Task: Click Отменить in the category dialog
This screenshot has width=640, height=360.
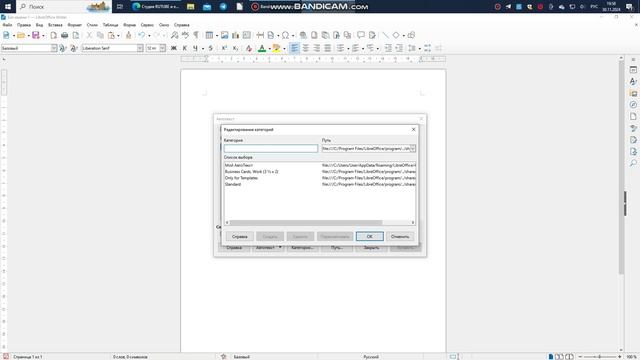Action: click(400, 236)
